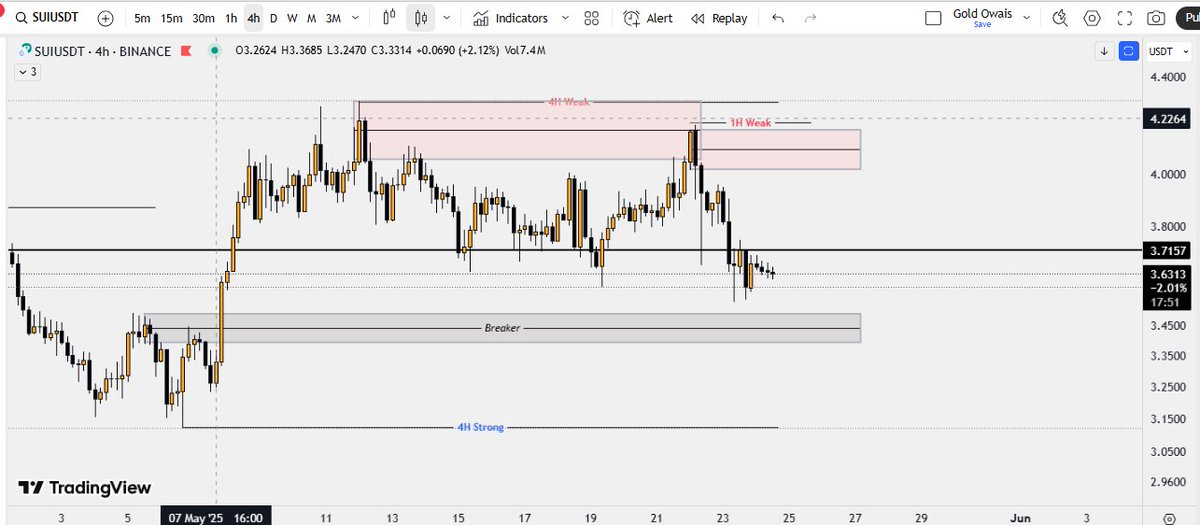
Task: Select the active 4h timeframe
Action: 254,18
